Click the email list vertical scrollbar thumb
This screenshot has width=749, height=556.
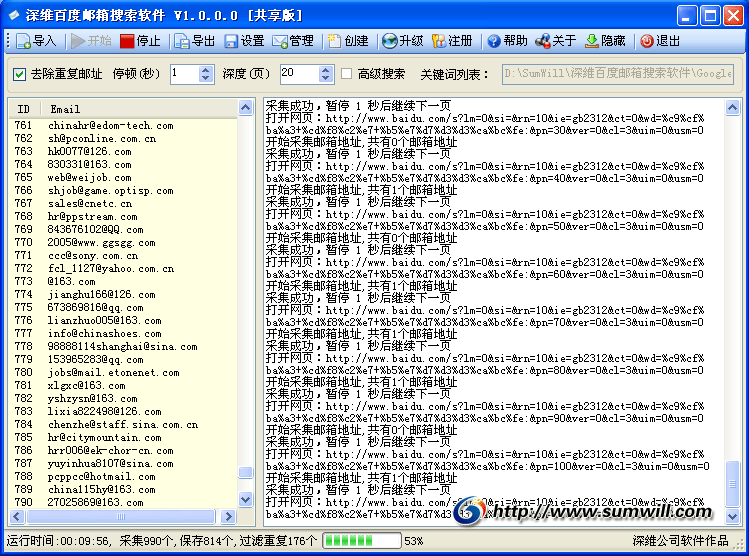246,472
